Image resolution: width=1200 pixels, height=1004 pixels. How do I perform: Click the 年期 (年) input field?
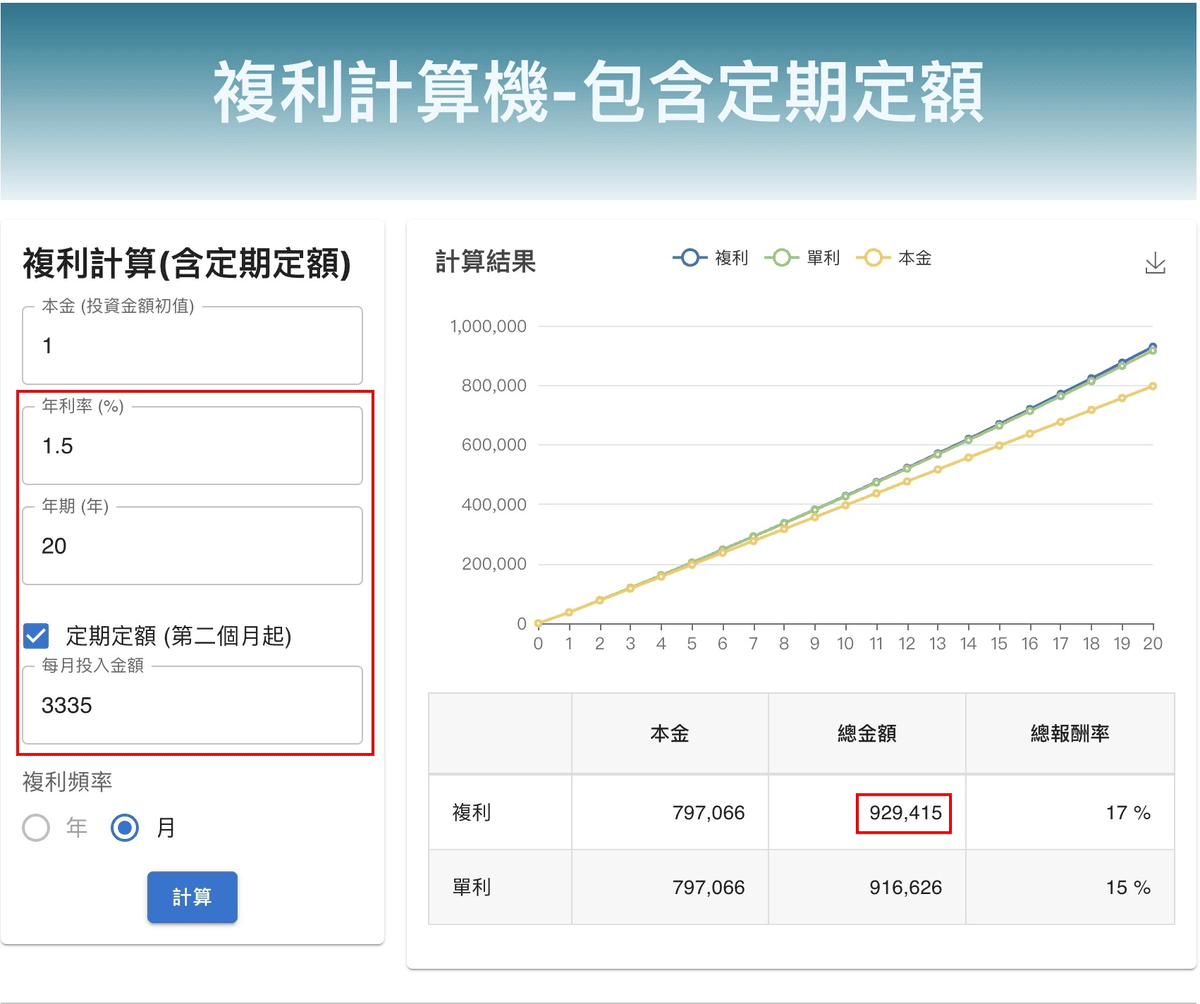192,546
